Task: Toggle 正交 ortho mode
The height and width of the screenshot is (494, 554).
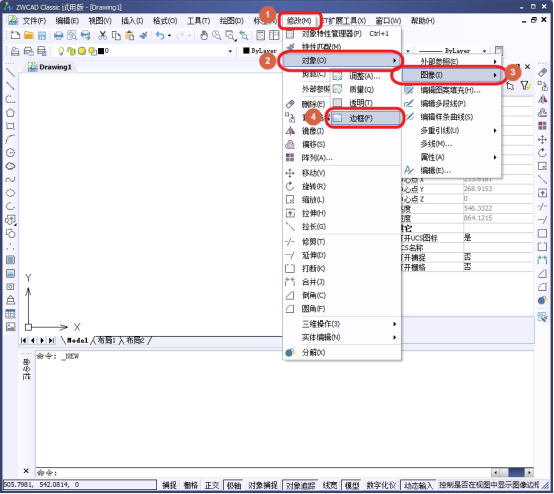Action: pyautogui.click(x=212, y=485)
